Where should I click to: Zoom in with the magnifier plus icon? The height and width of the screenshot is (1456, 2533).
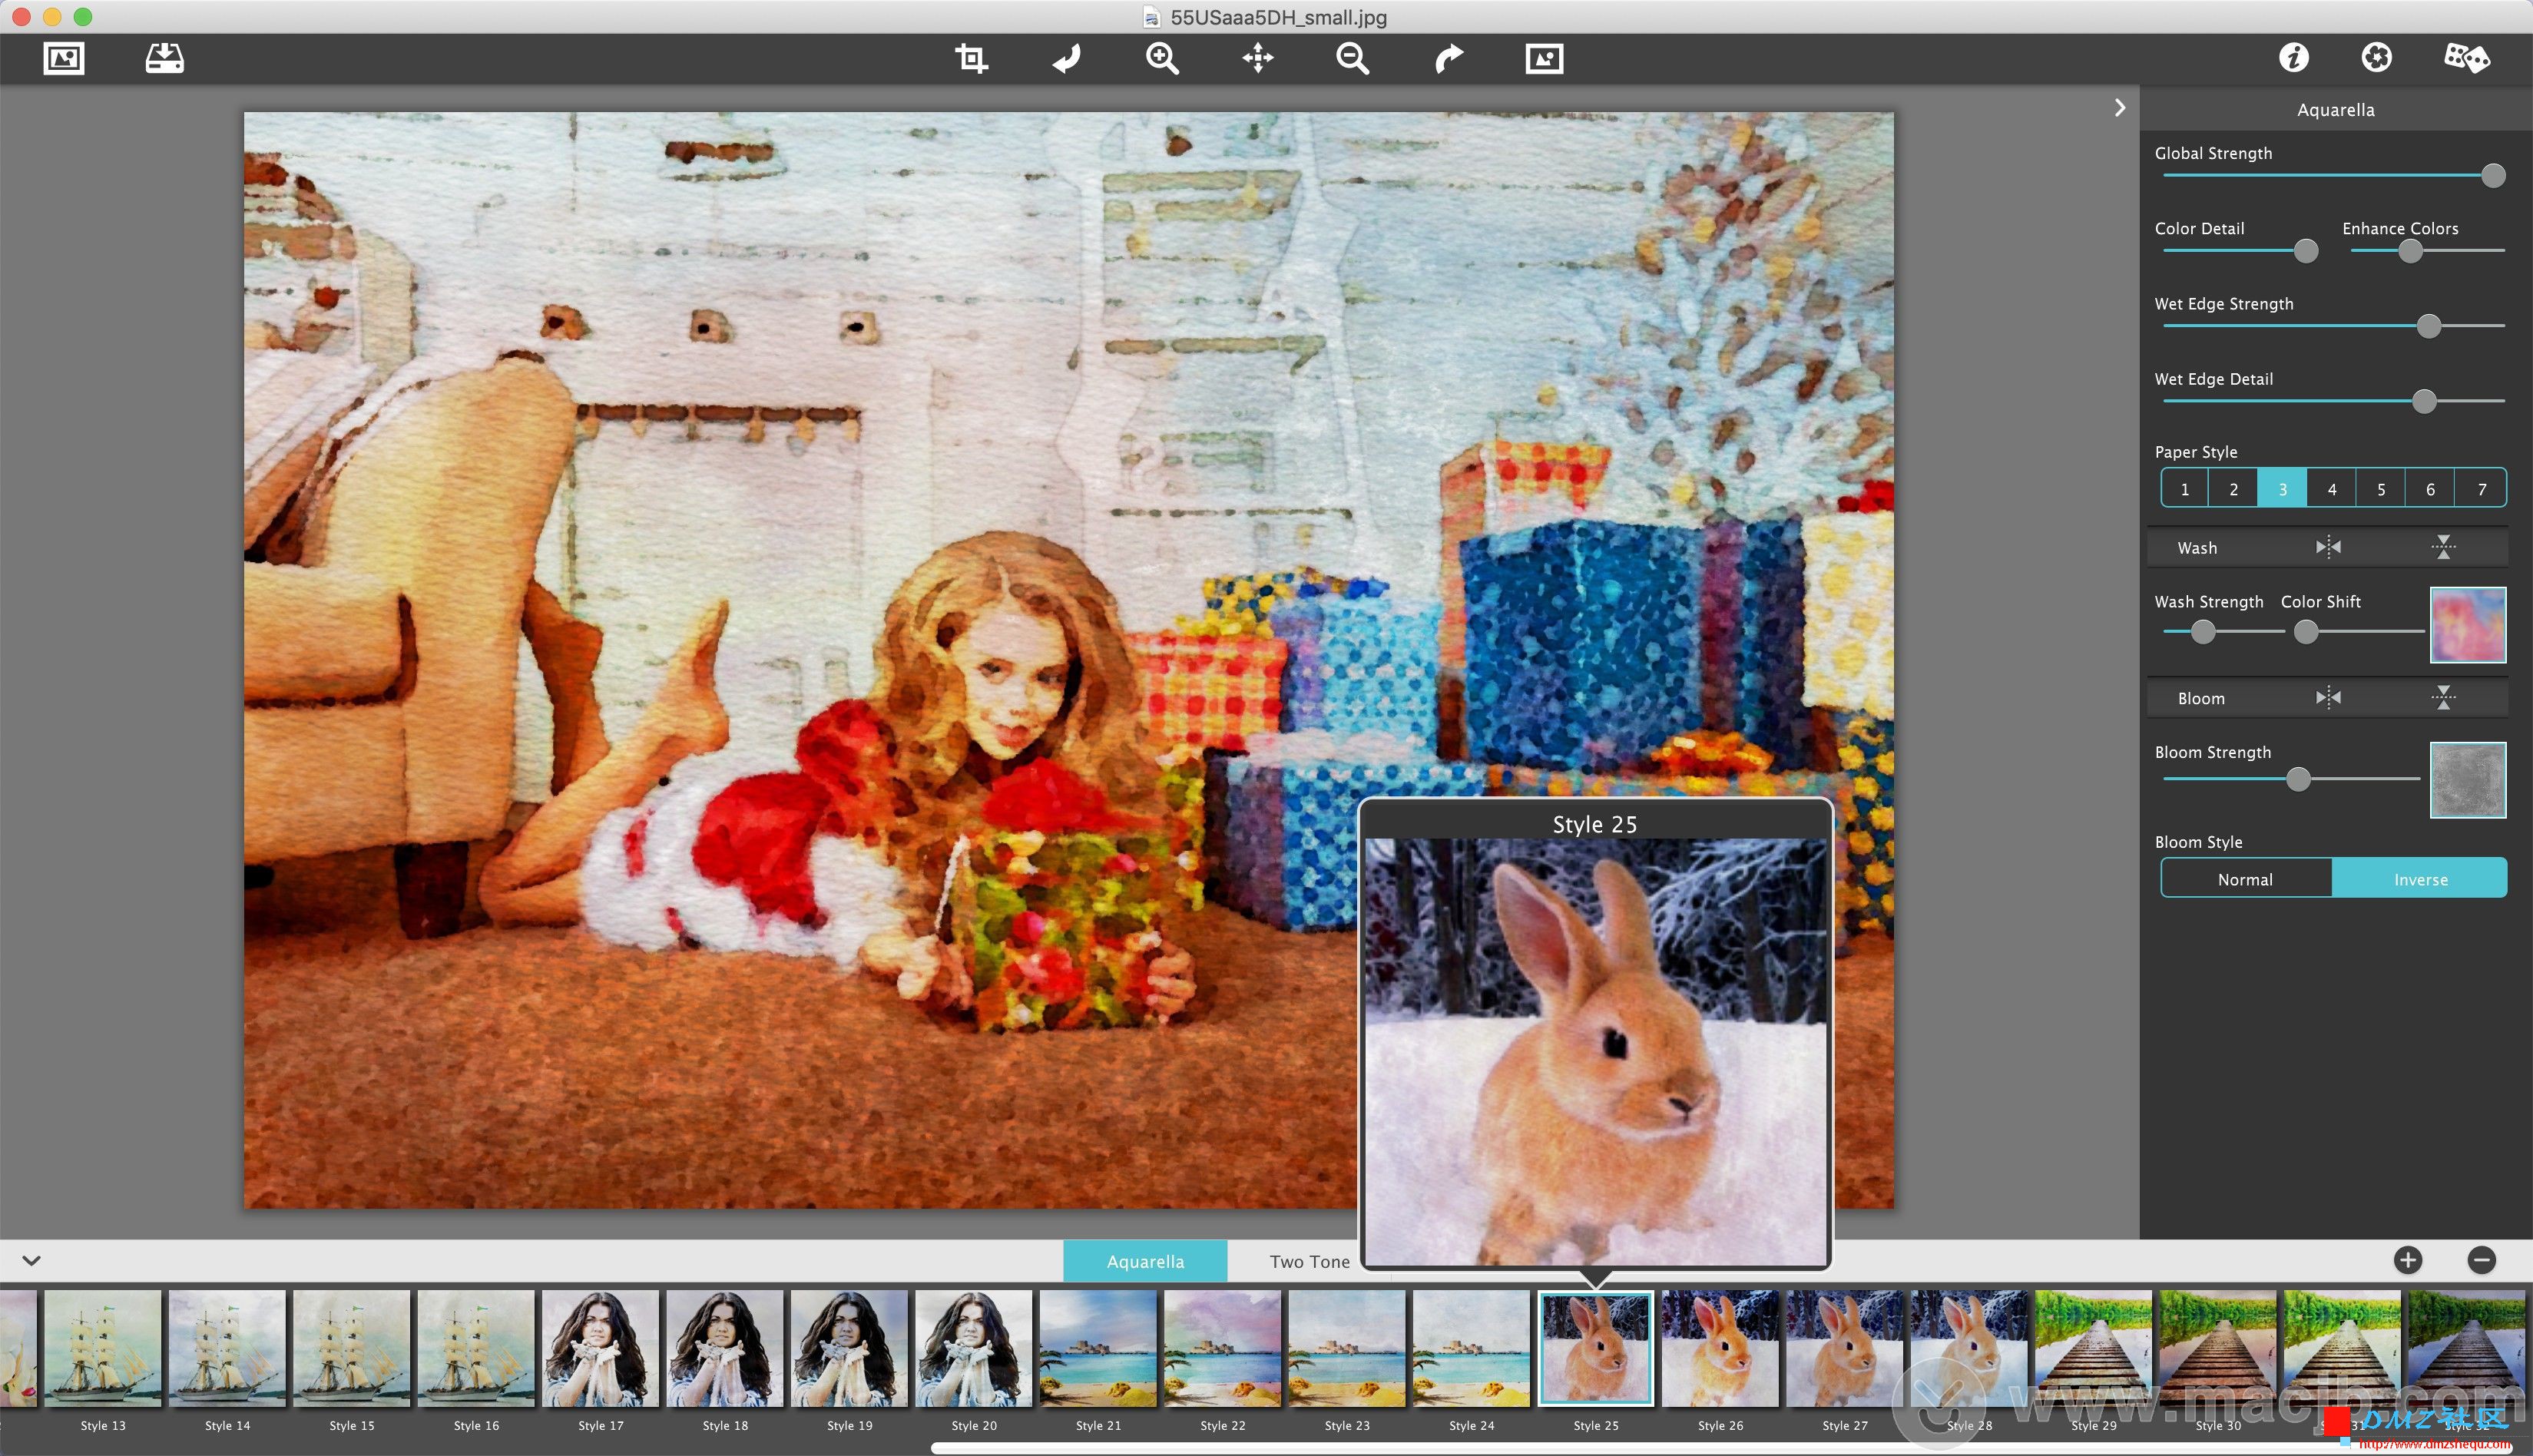[1162, 59]
